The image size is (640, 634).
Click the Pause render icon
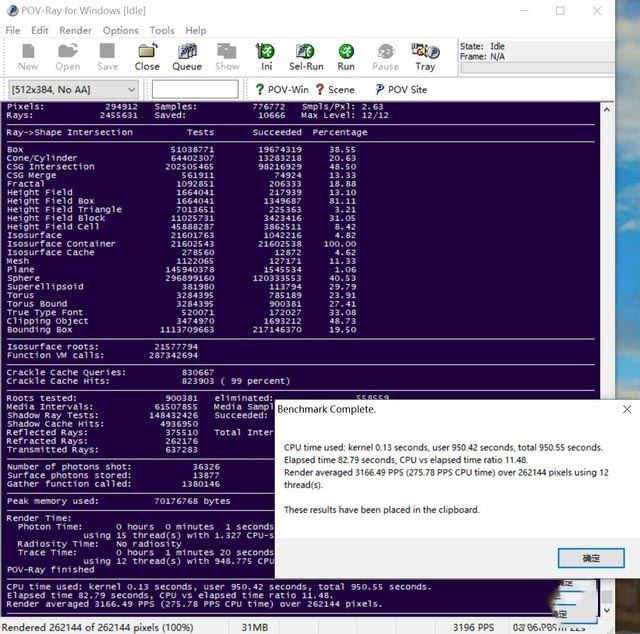click(385, 57)
